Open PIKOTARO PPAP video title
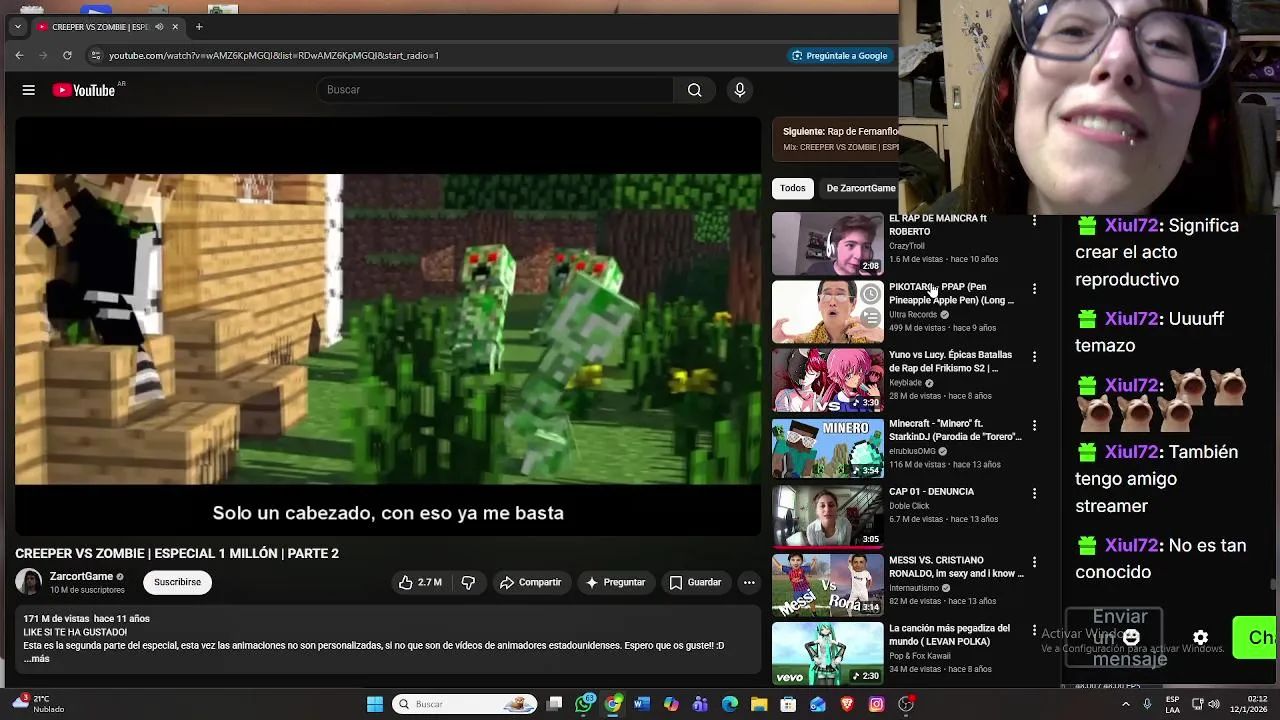The height and width of the screenshot is (720, 1280). click(951, 293)
